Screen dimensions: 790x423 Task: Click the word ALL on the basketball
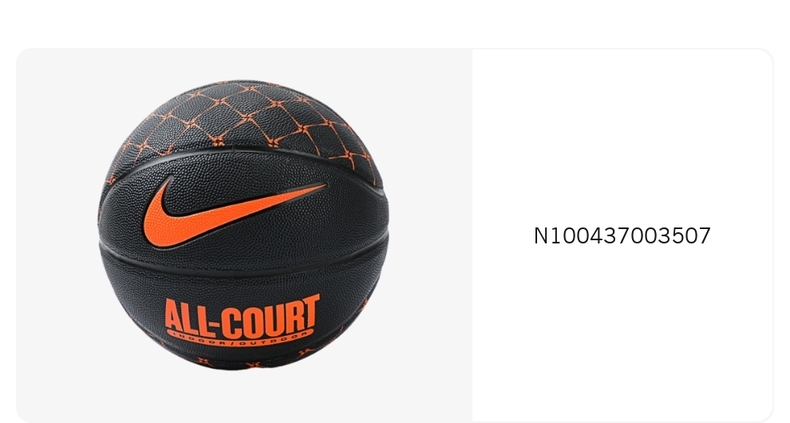pyautogui.click(x=186, y=318)
